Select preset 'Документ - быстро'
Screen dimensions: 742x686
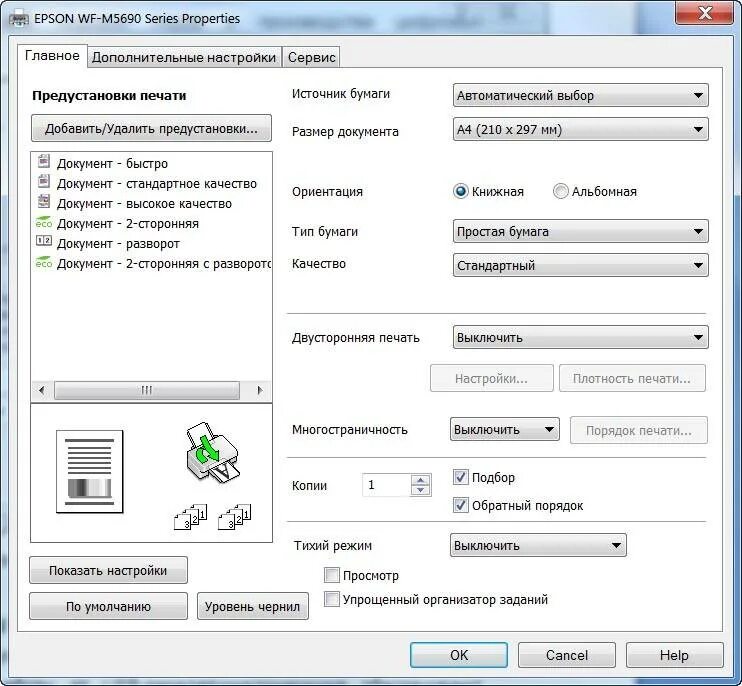112,164
